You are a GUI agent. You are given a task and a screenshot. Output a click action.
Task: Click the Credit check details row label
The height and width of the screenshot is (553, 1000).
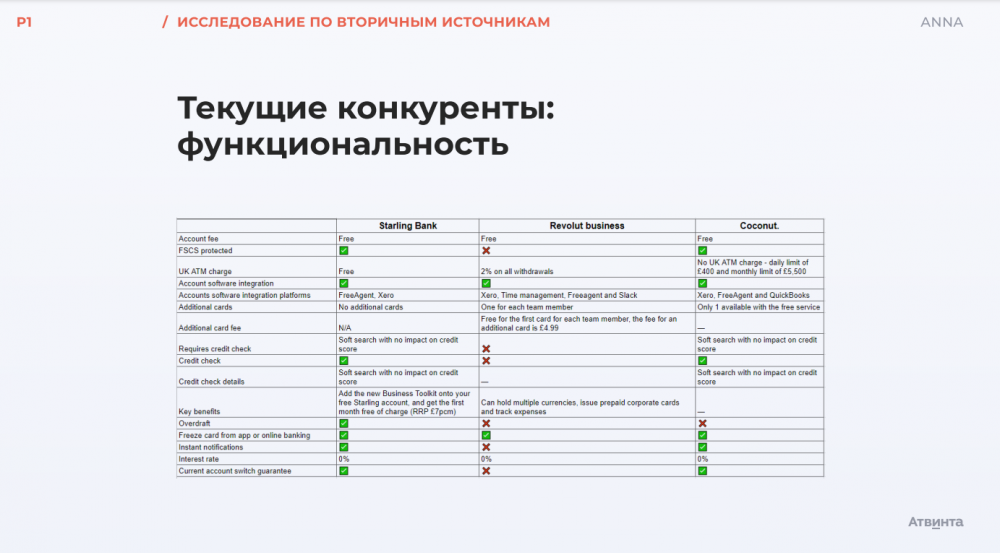pos(211,381)
